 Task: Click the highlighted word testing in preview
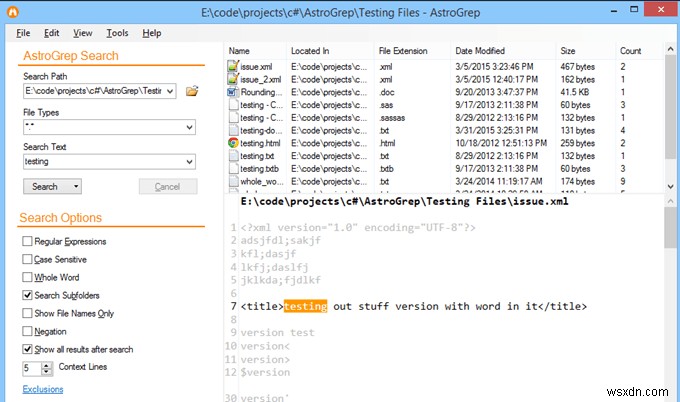point(305,306)
